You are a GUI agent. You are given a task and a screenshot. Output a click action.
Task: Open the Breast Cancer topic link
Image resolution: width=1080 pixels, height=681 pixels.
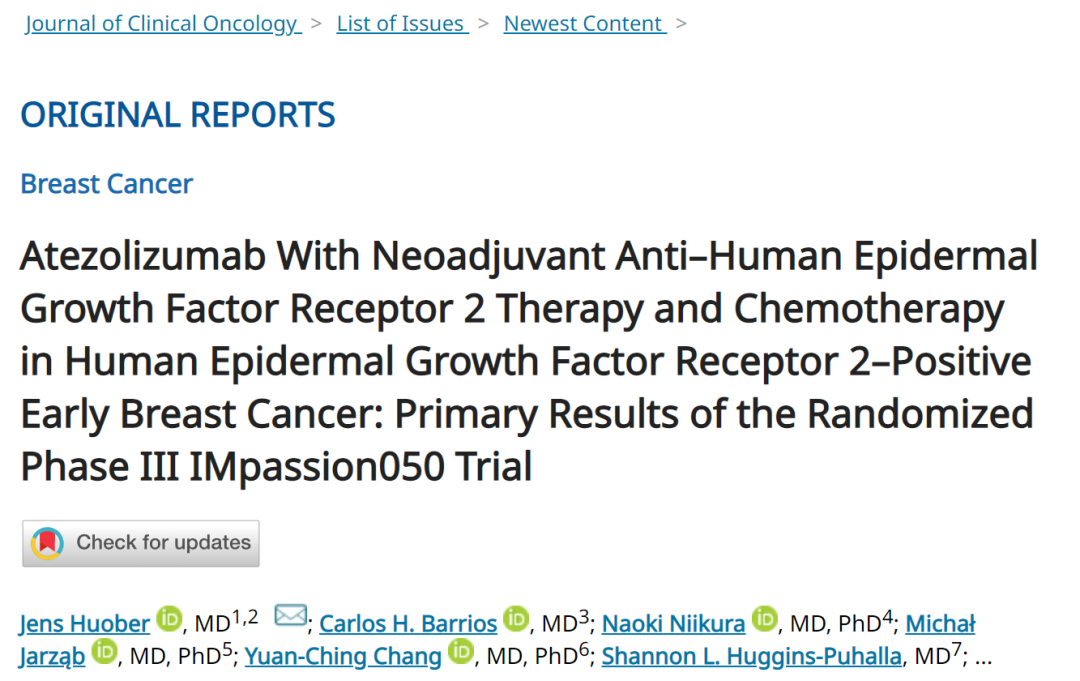(x=107, y=184)
